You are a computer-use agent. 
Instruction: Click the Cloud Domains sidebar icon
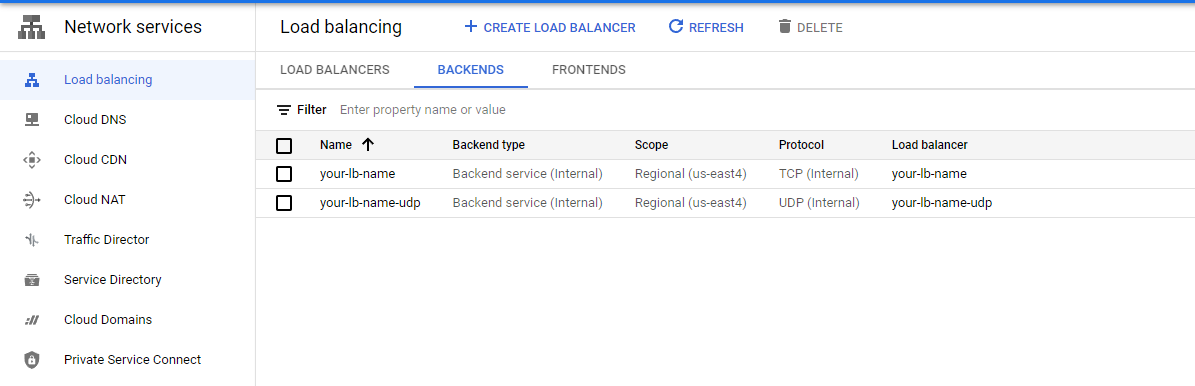31,320
